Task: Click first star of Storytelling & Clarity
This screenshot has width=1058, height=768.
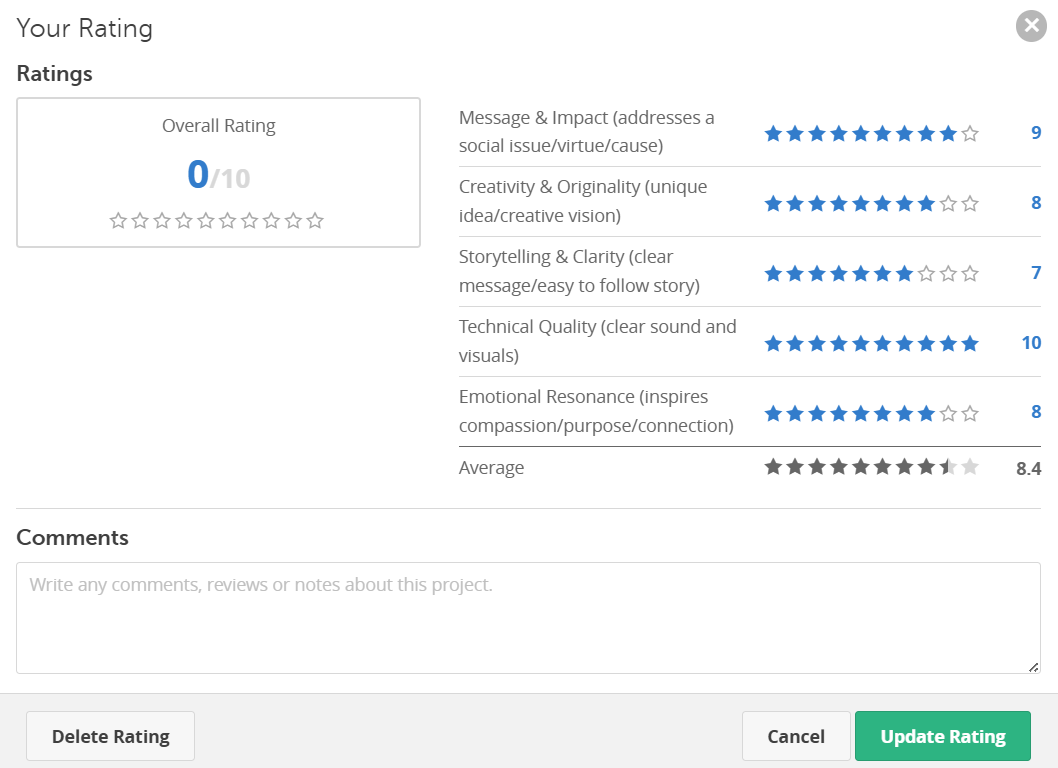Action: click(773, 274)
